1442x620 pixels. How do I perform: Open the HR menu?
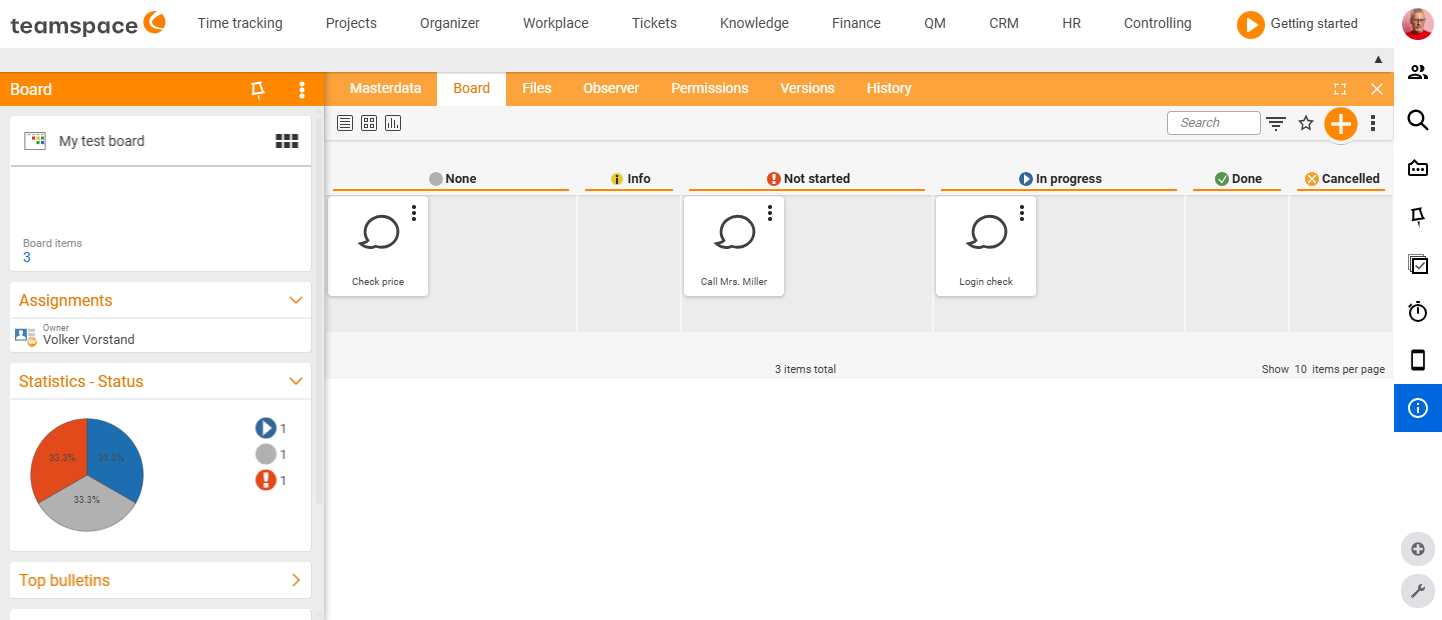[1072, 23]
